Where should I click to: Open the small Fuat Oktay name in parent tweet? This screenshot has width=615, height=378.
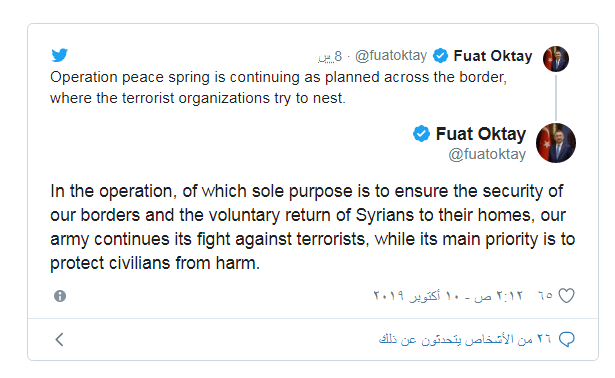(493, 56)
